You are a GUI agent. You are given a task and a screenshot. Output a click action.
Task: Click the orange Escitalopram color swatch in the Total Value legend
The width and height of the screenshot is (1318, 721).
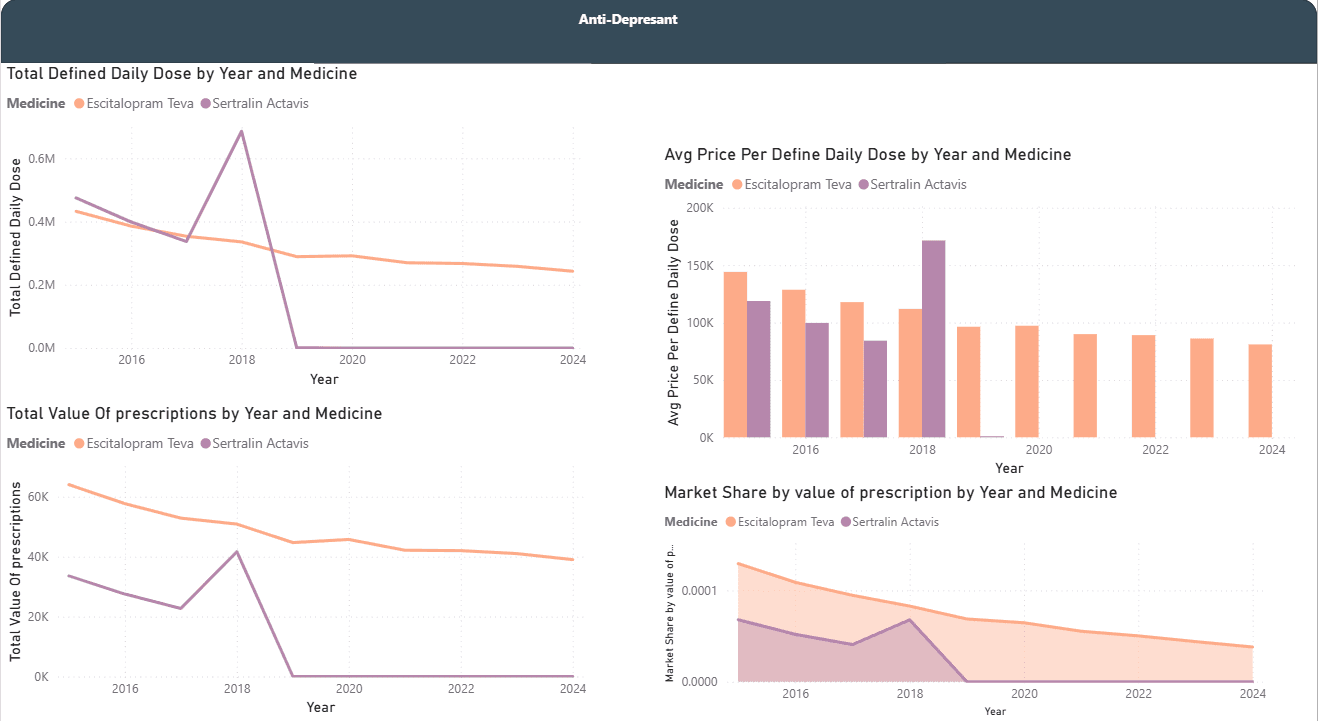[x=77, y=443]
